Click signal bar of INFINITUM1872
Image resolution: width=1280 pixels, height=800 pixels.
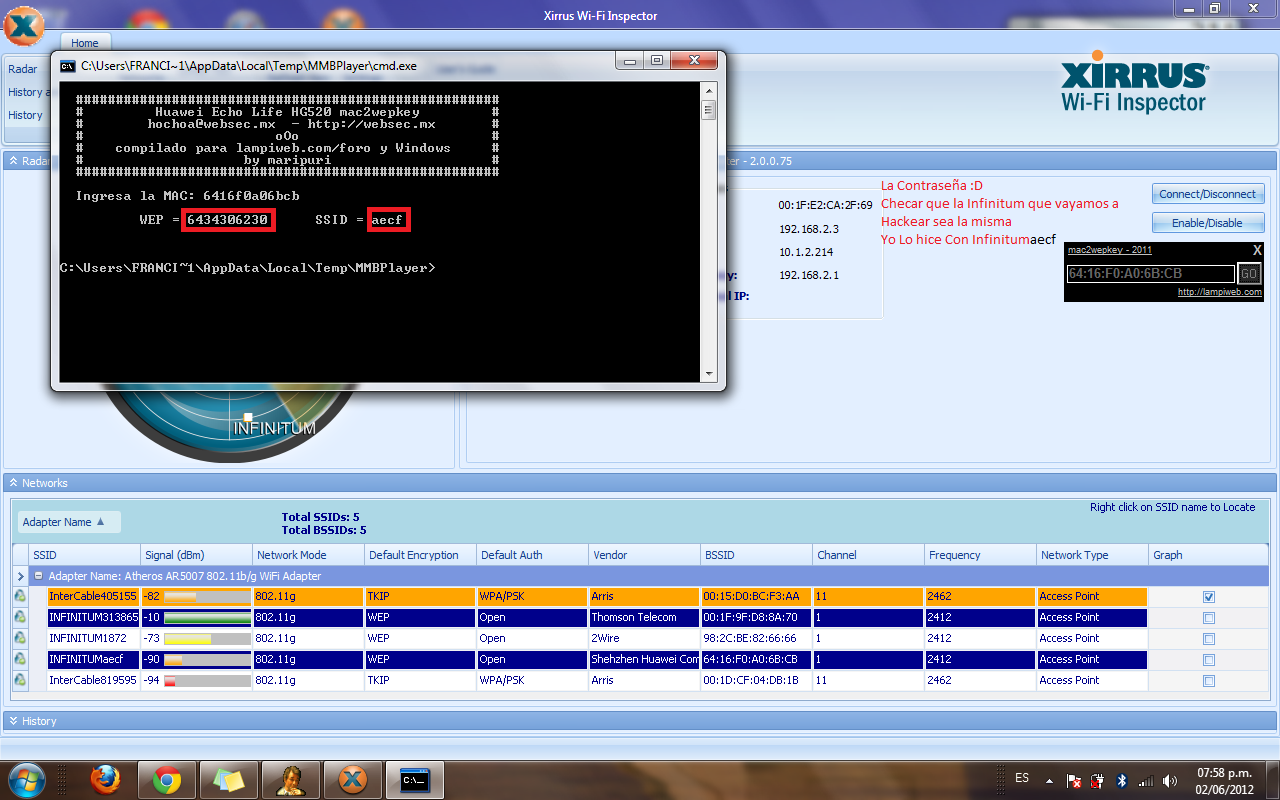coord(207,639)
